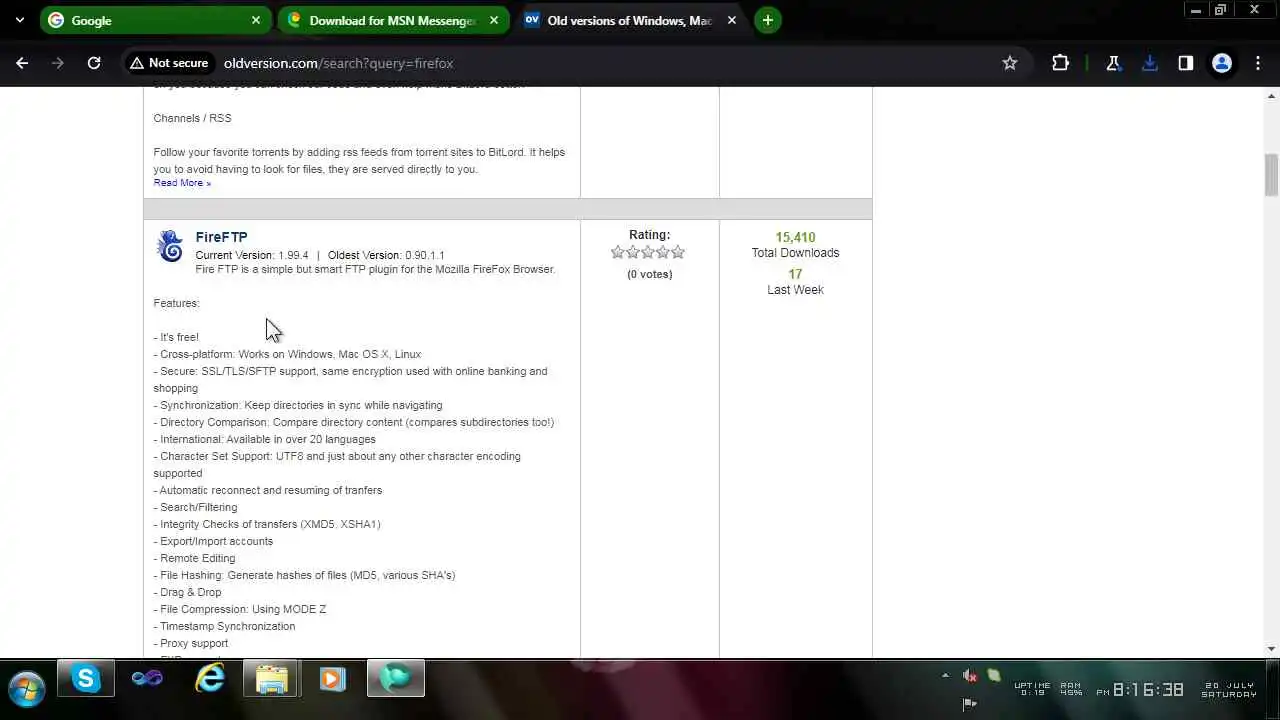Switch to Download for MSN Messenger tab
This screenshot has width=1280, height=720.
(393, 20)
